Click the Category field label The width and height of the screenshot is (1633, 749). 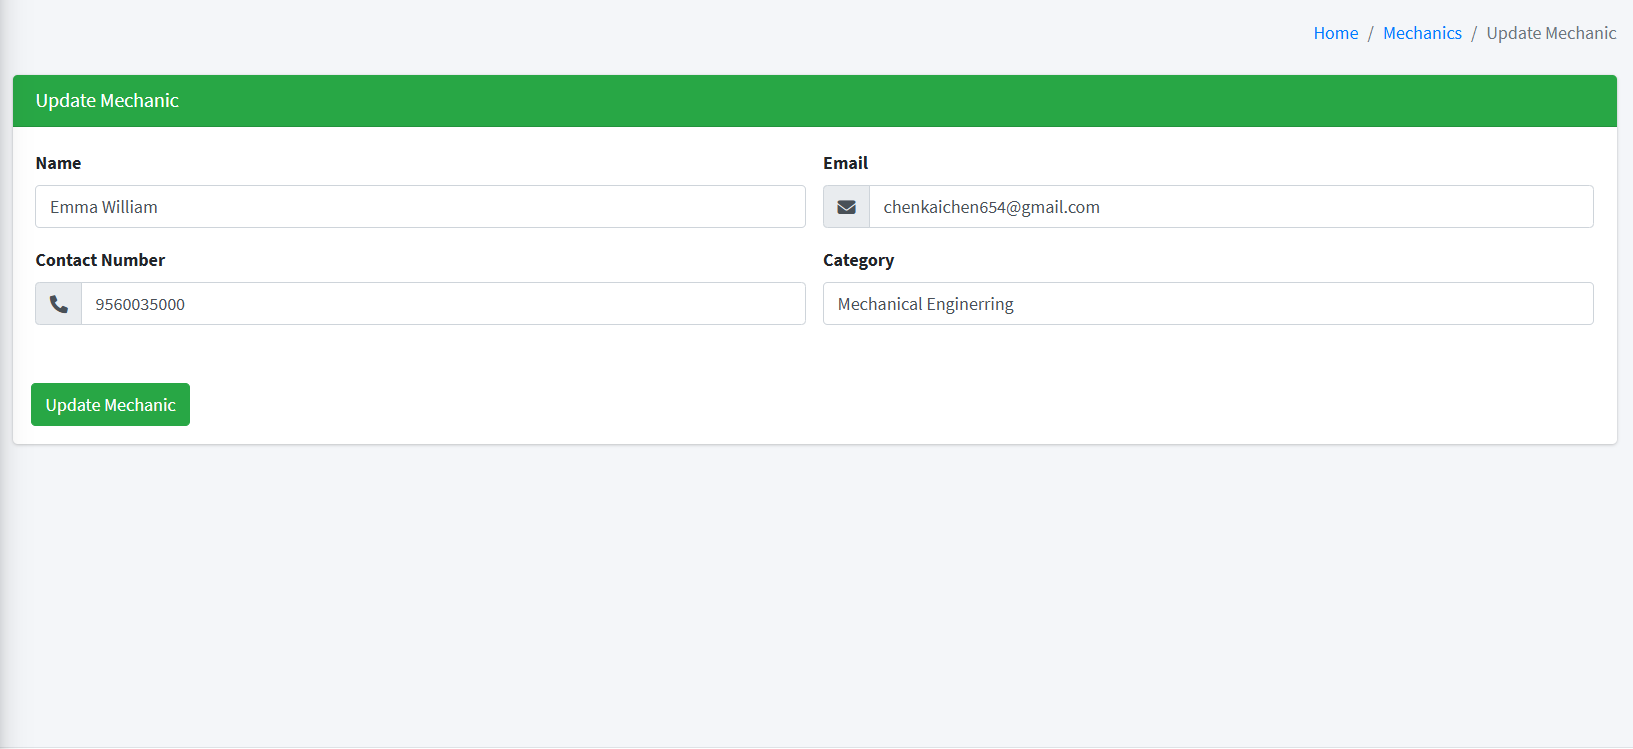coord(858,260)
